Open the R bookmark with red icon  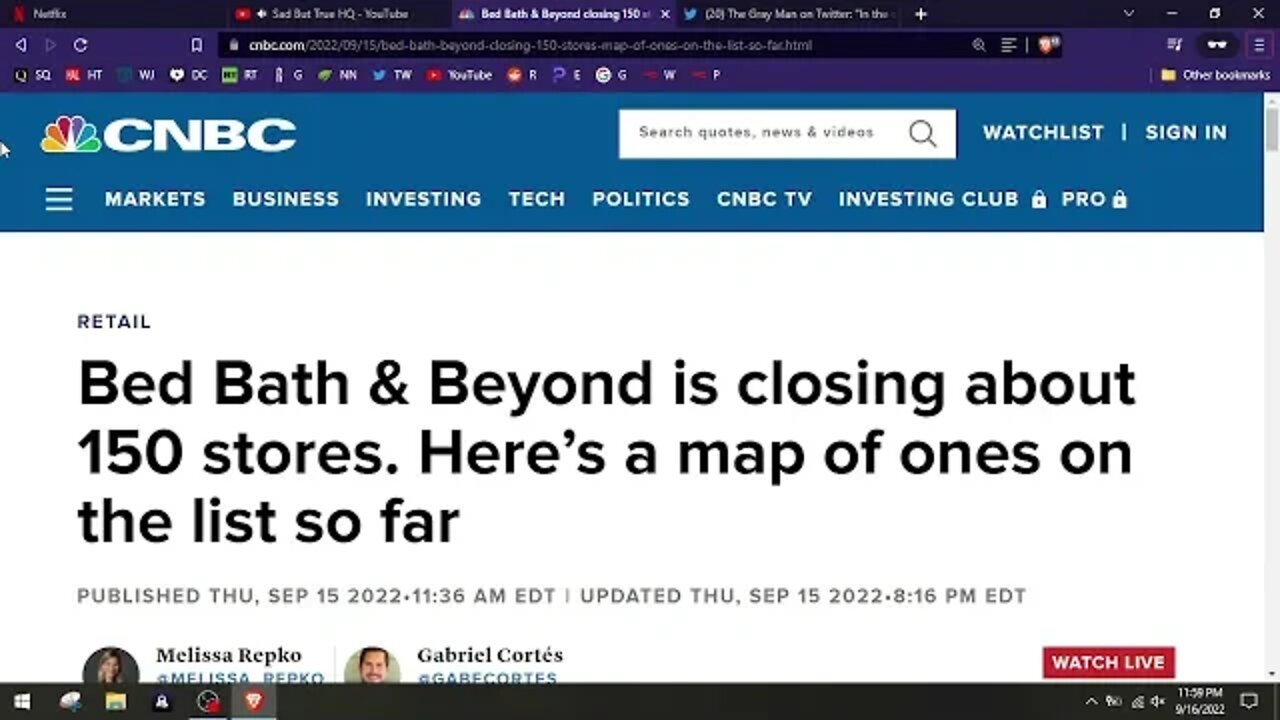pyautogui.click(x=522, y=75)
